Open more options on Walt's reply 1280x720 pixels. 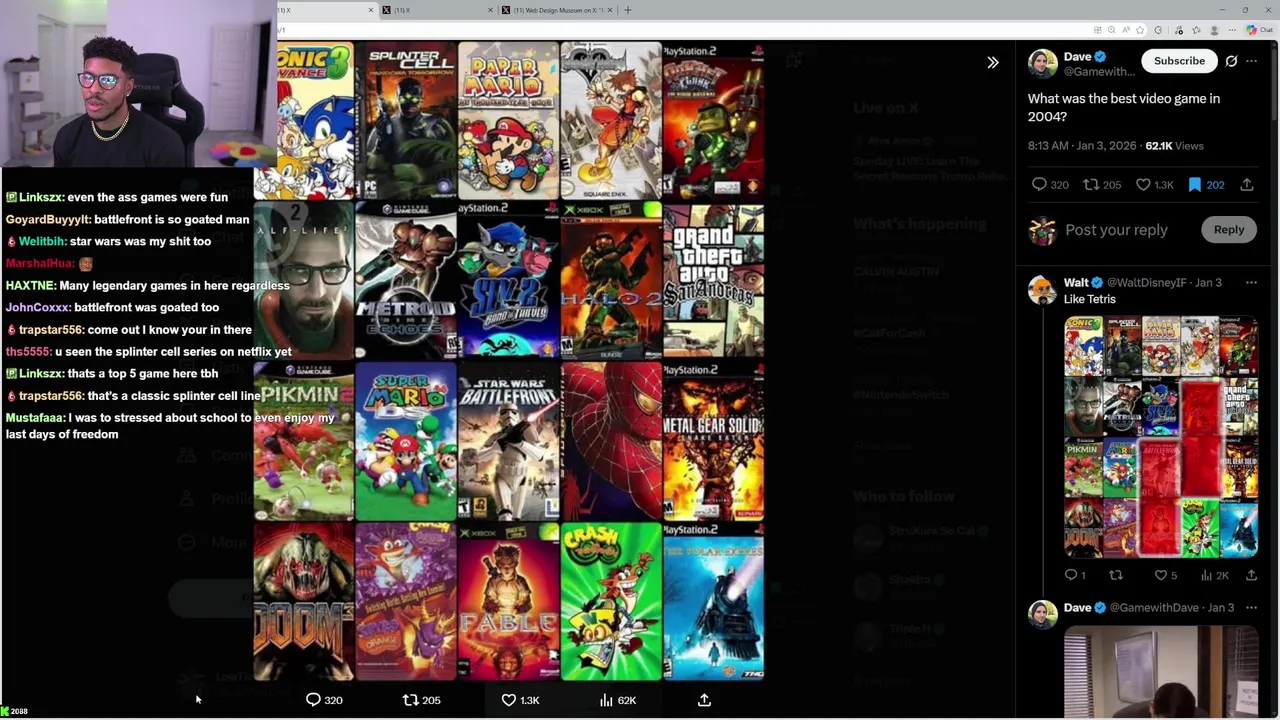point(1251,283)
